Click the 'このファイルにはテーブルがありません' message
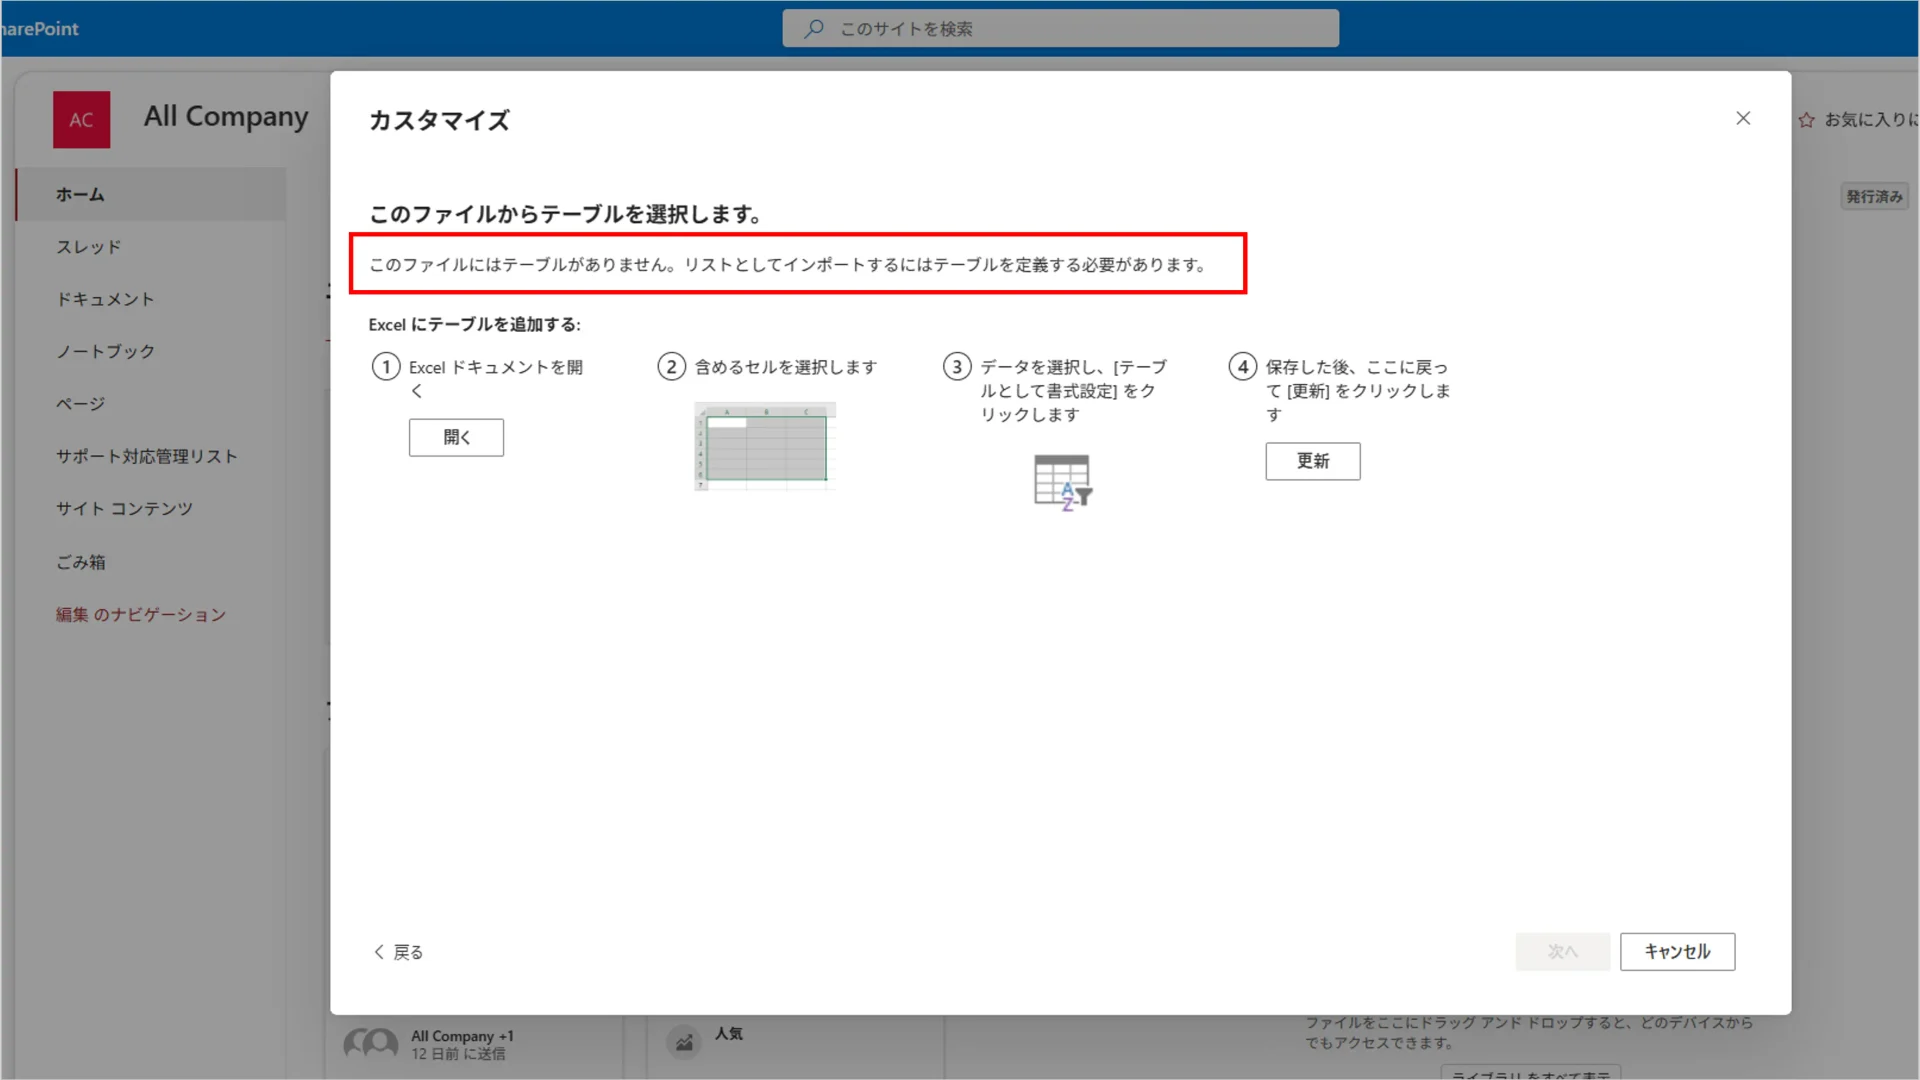Screen dimensions: 1920x1080 click(x=788, y=264)
